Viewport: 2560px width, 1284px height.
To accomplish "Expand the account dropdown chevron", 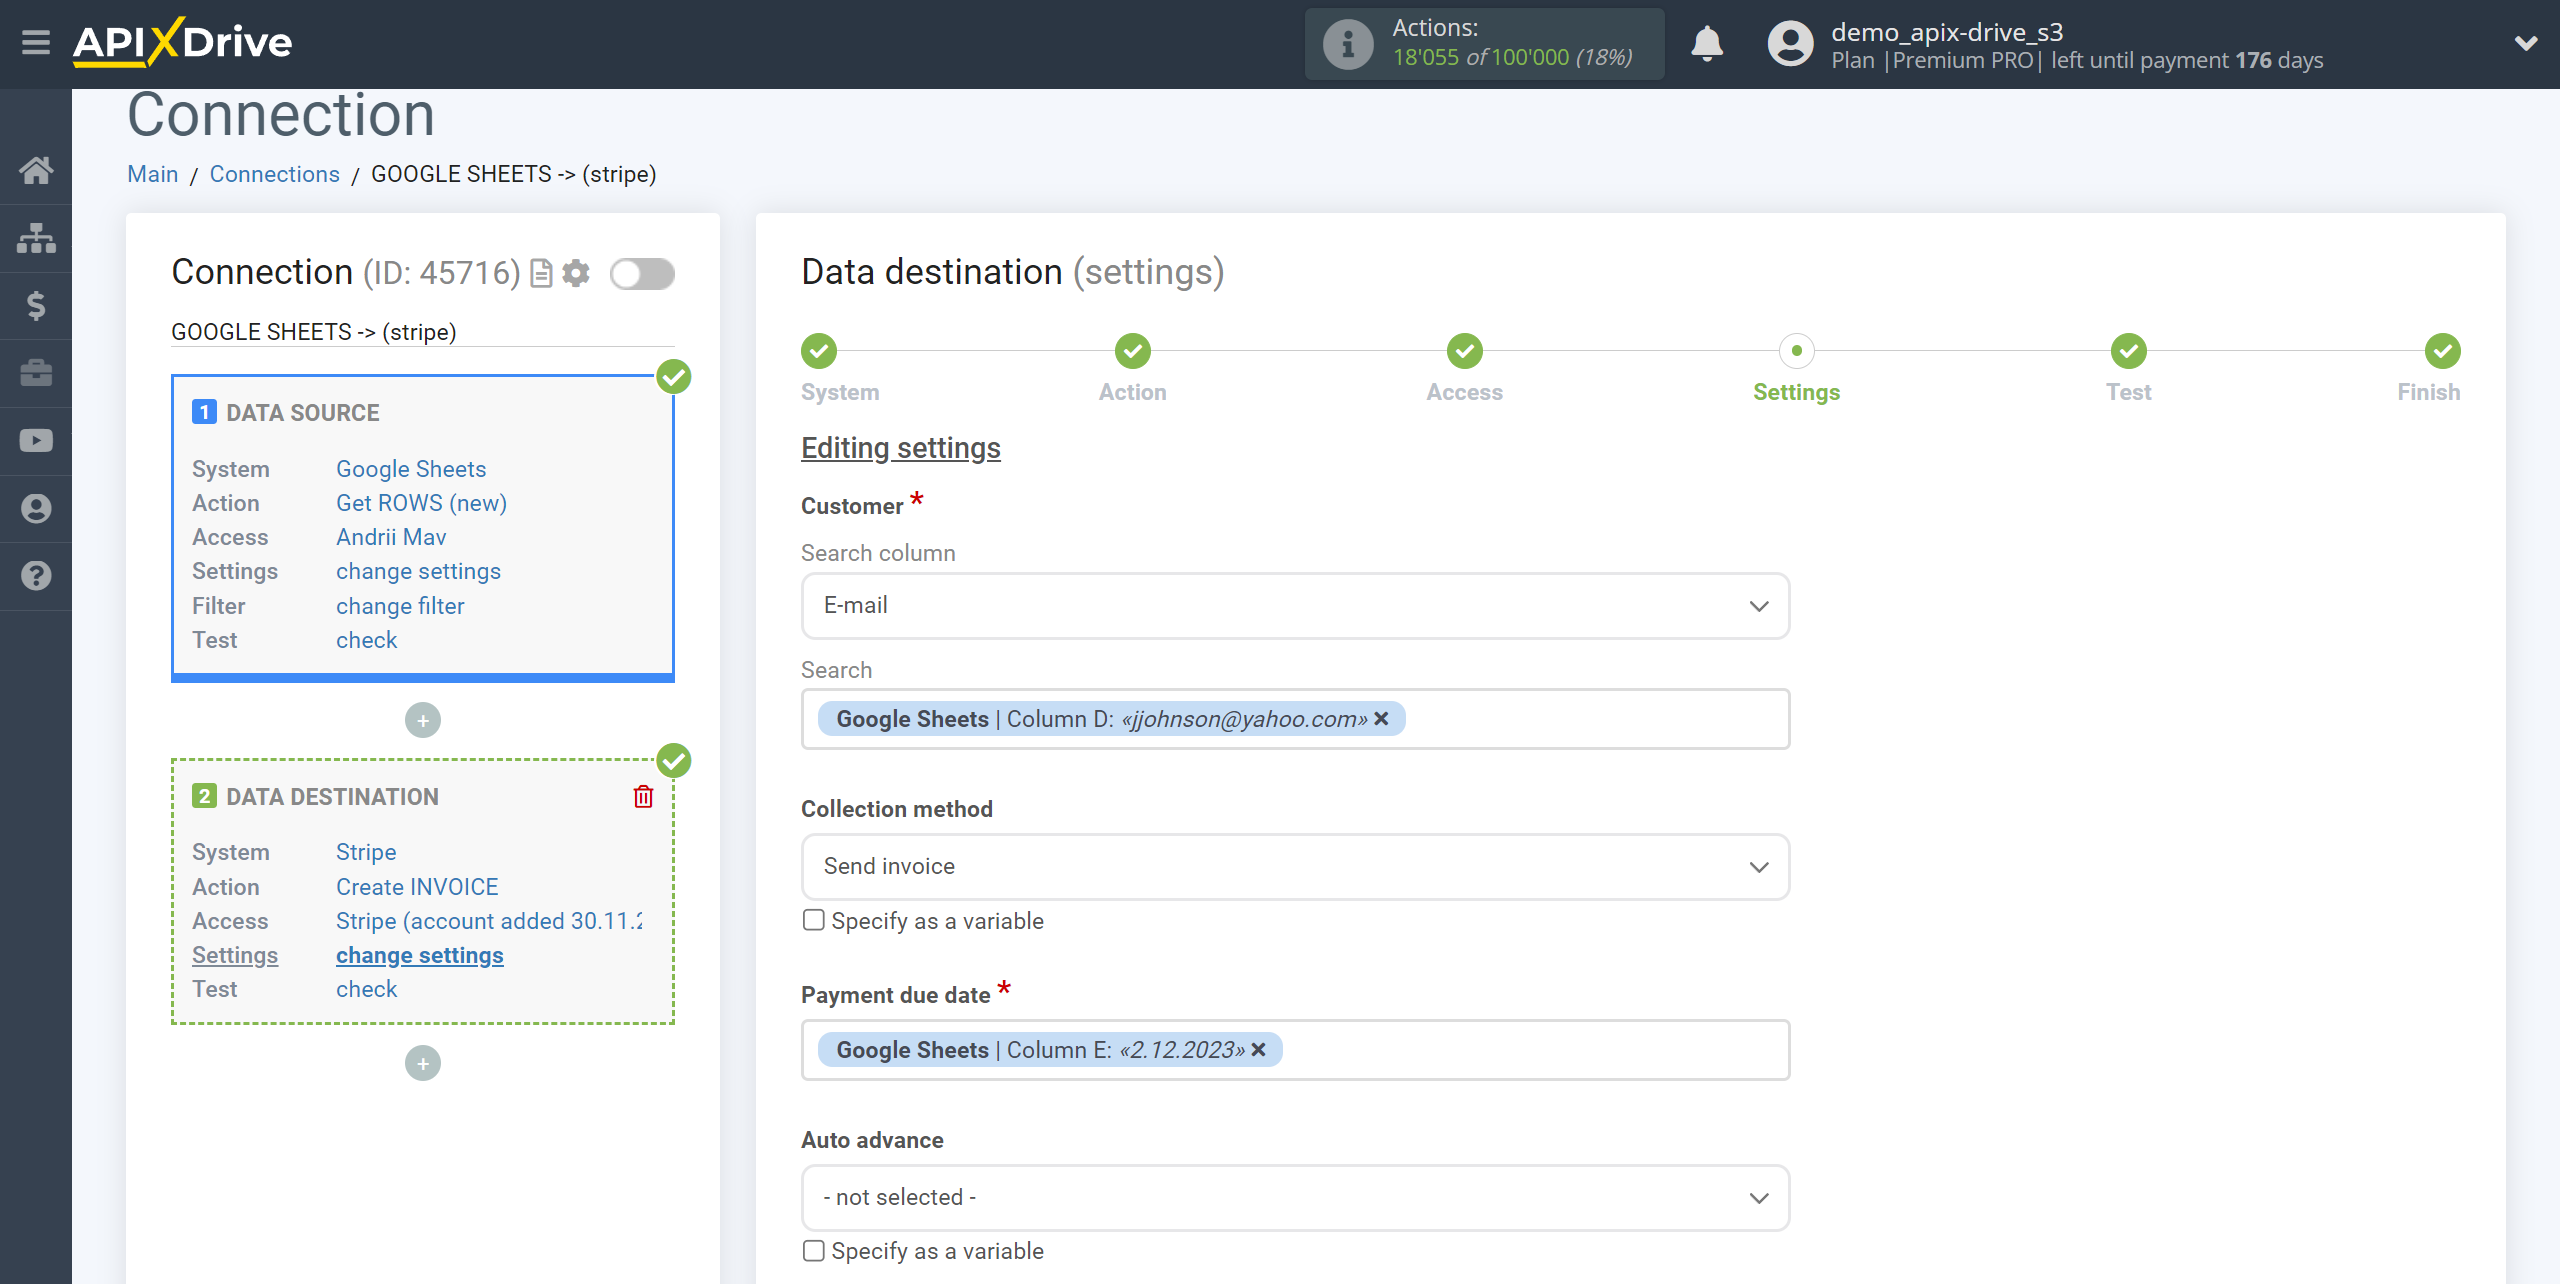I will pos(2526,43).
